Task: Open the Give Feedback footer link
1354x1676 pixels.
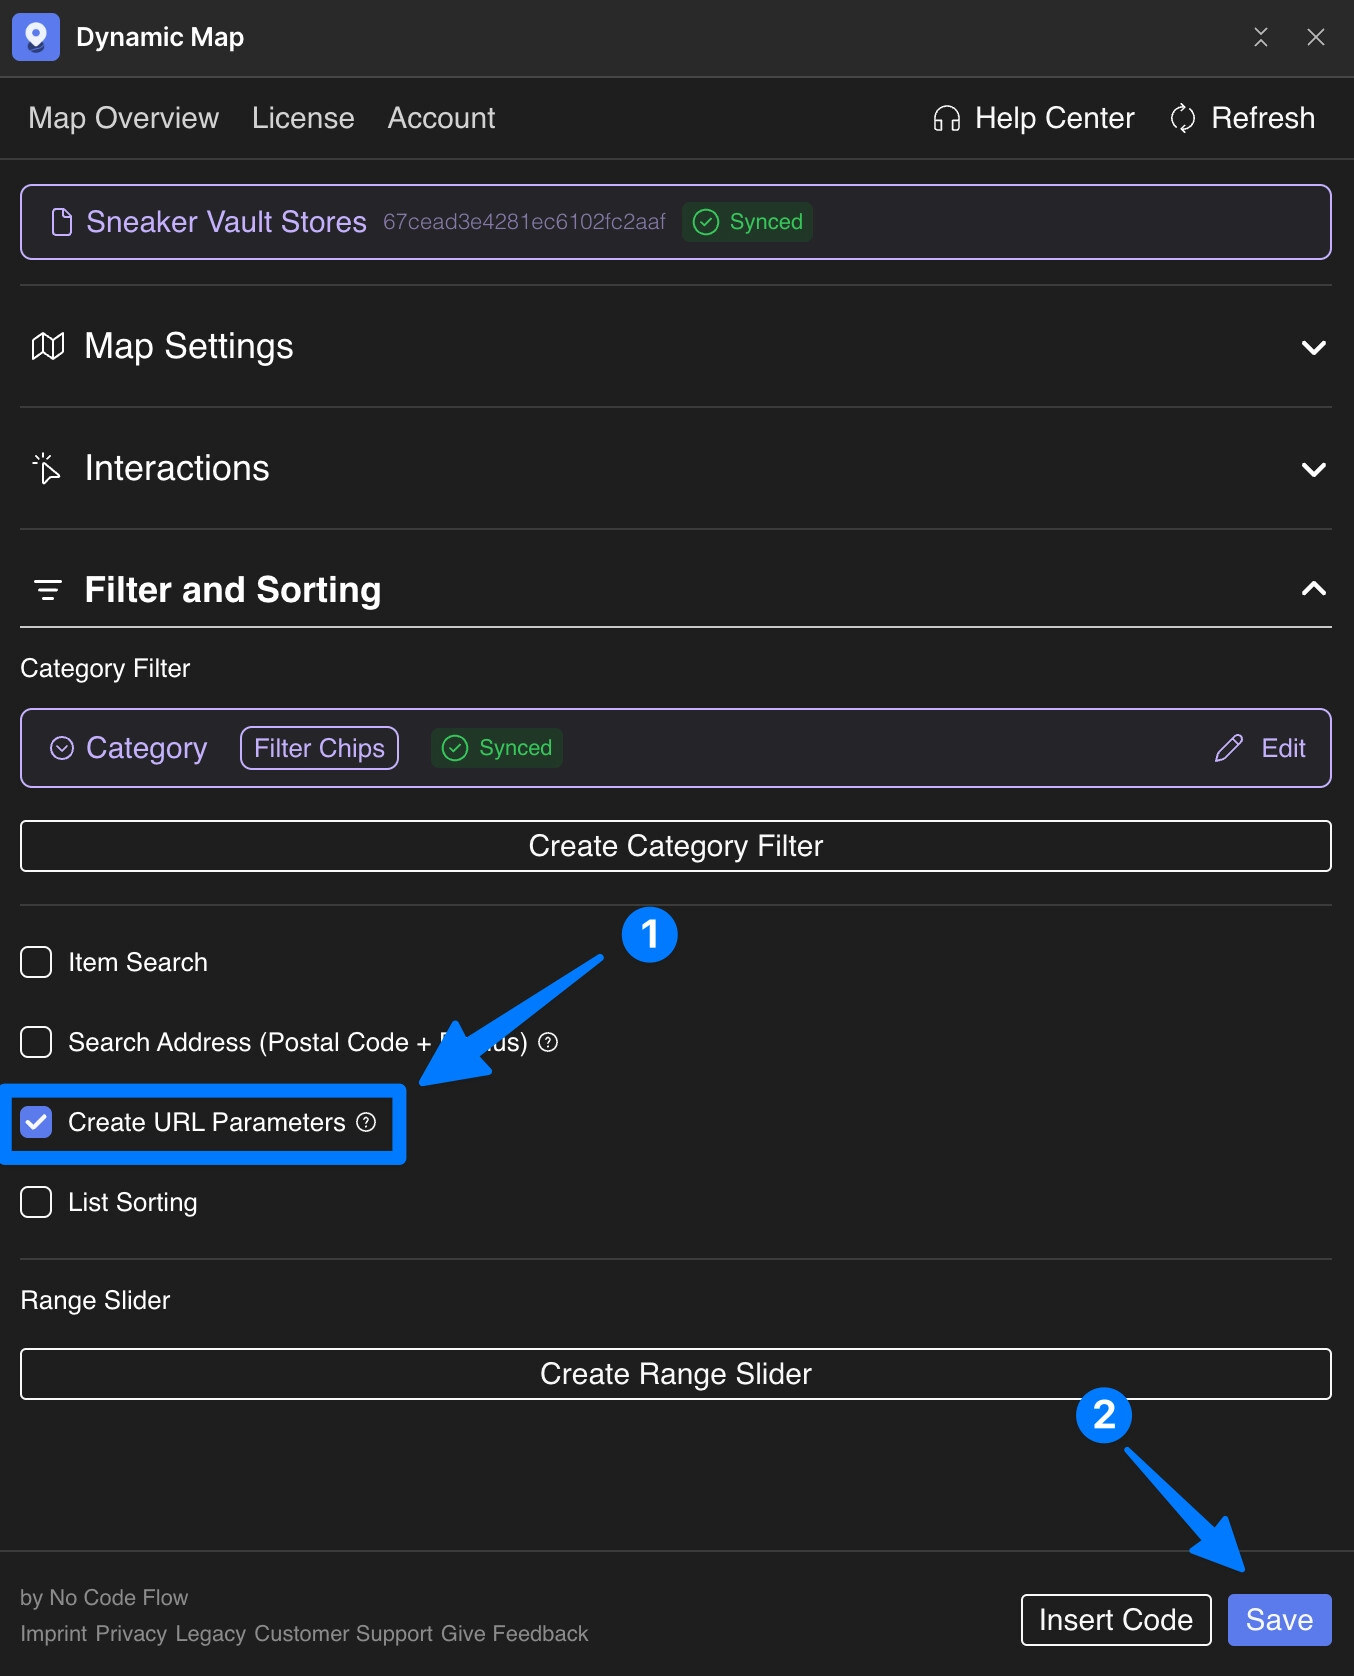Action: click(x=514, y=1634)
